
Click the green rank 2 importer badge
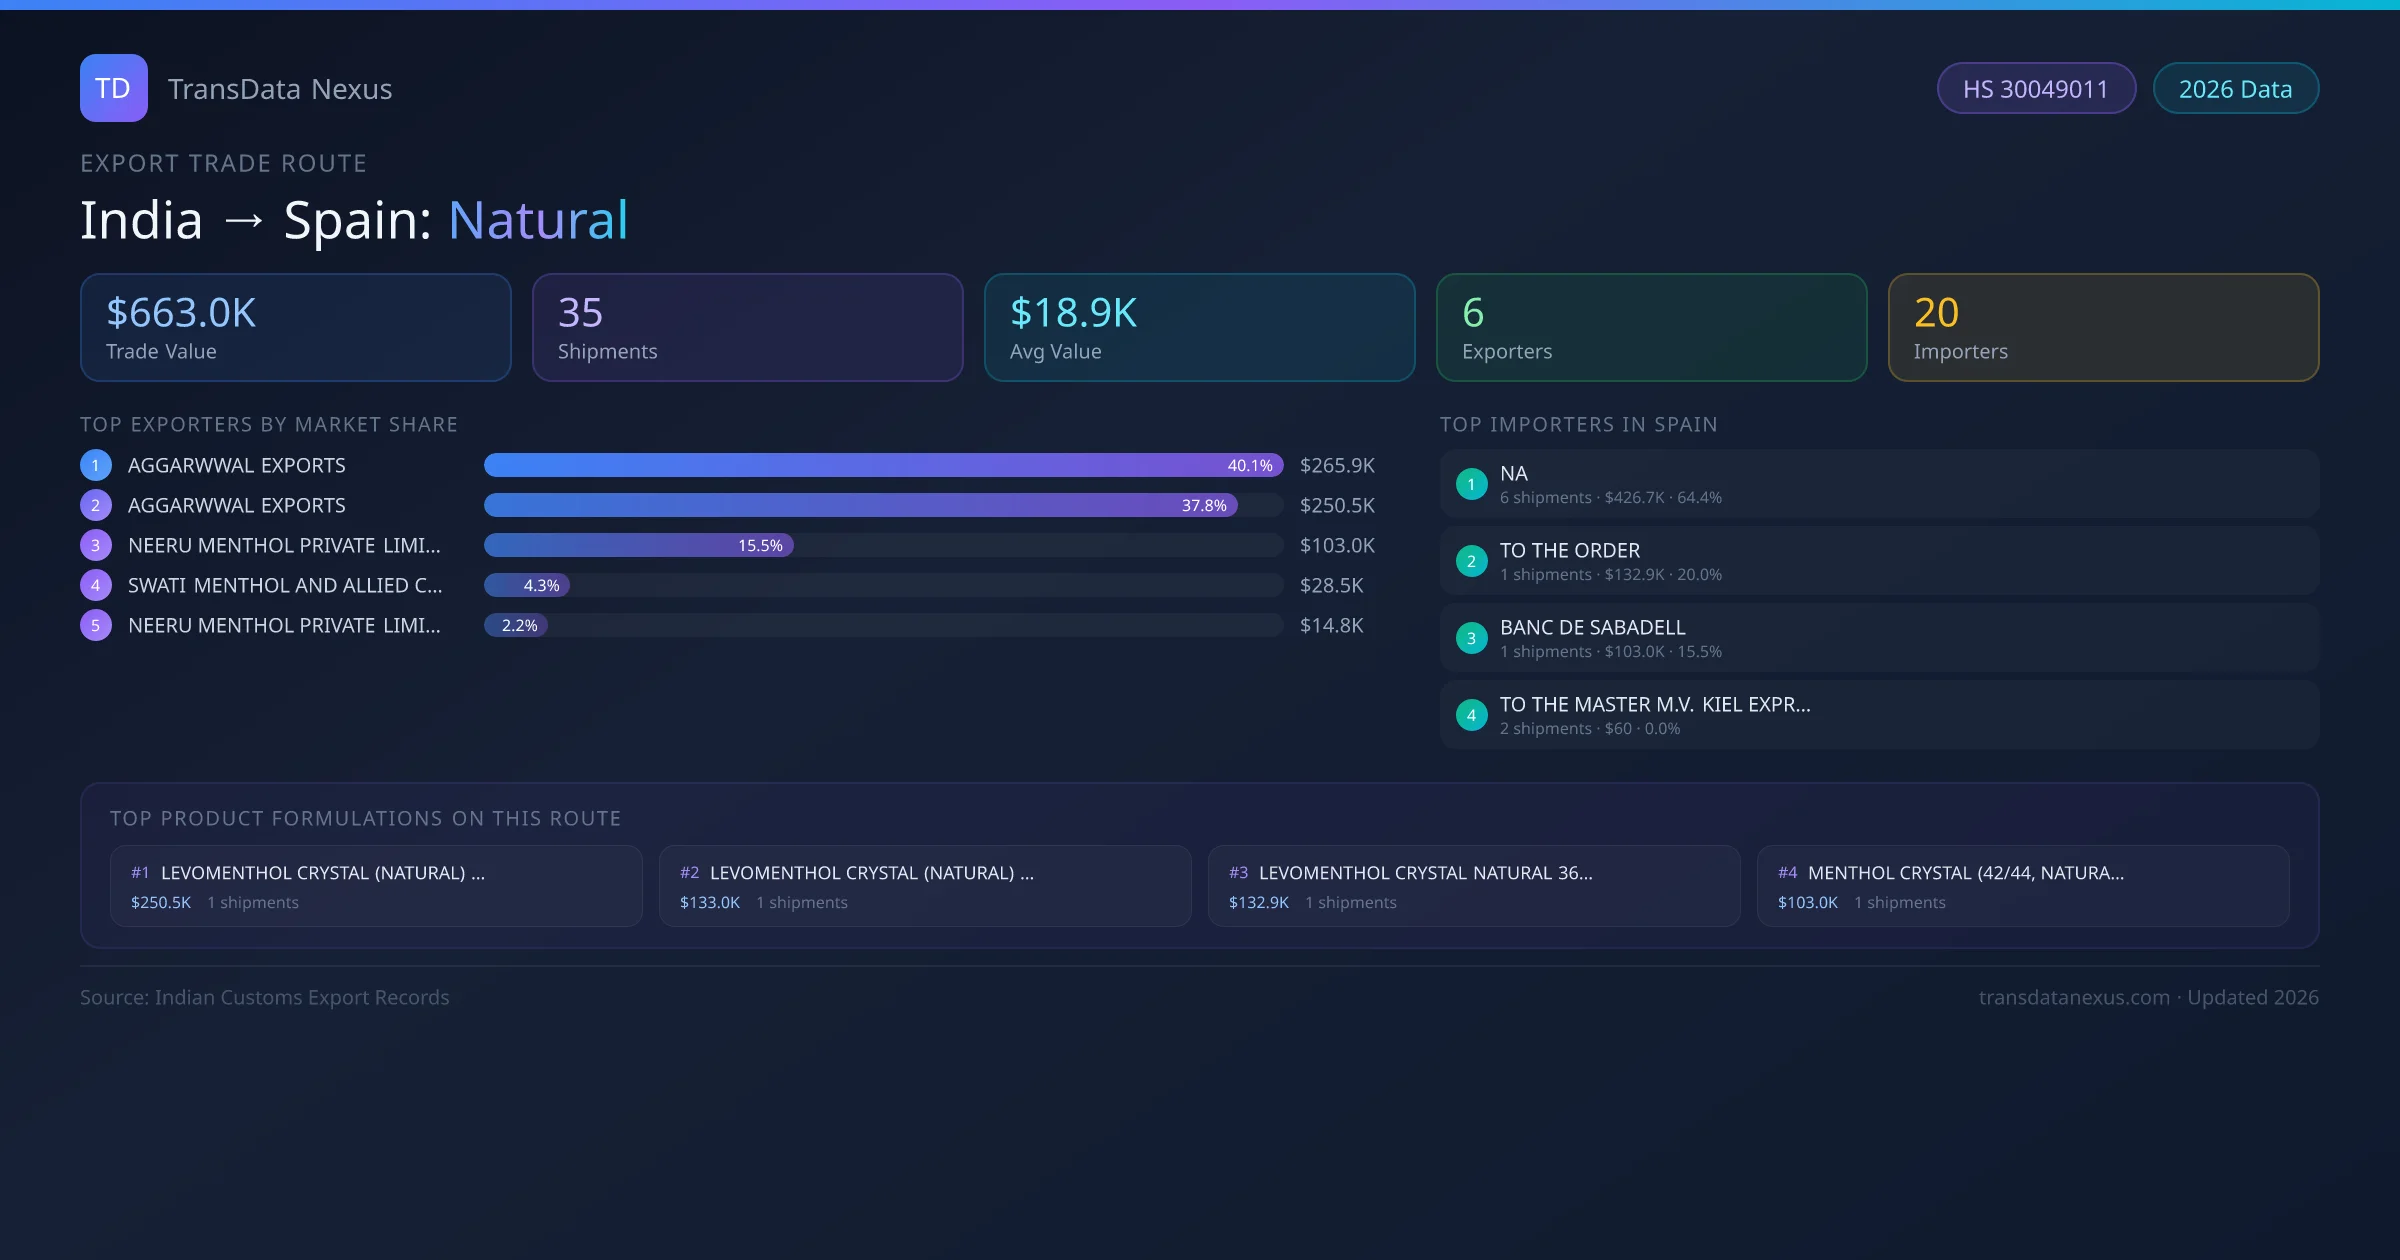tap(1471, 561)
